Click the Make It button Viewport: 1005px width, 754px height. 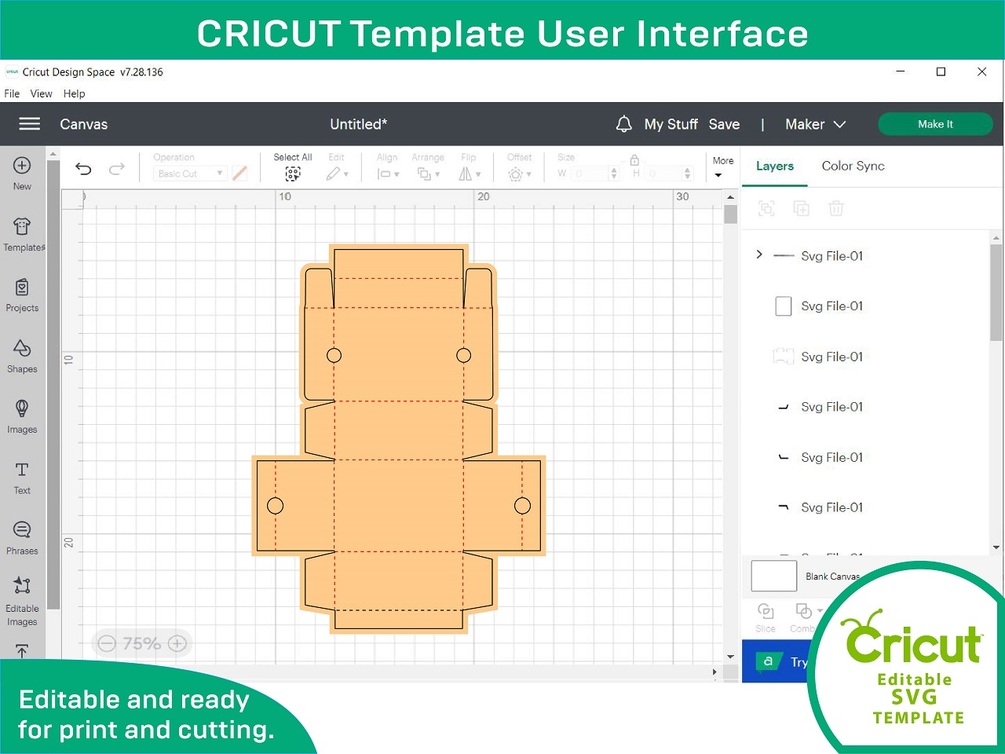[x=935, y=124]
